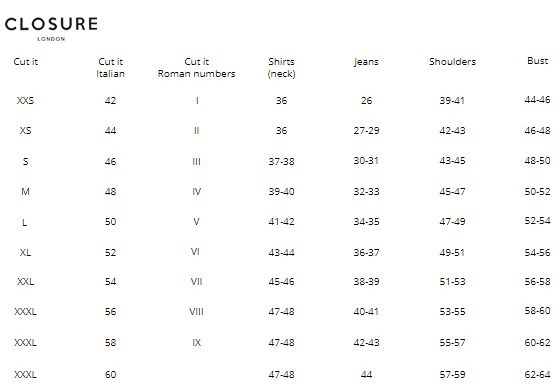
Task: Select the XS size row label
Action: [x=25, y=131]
